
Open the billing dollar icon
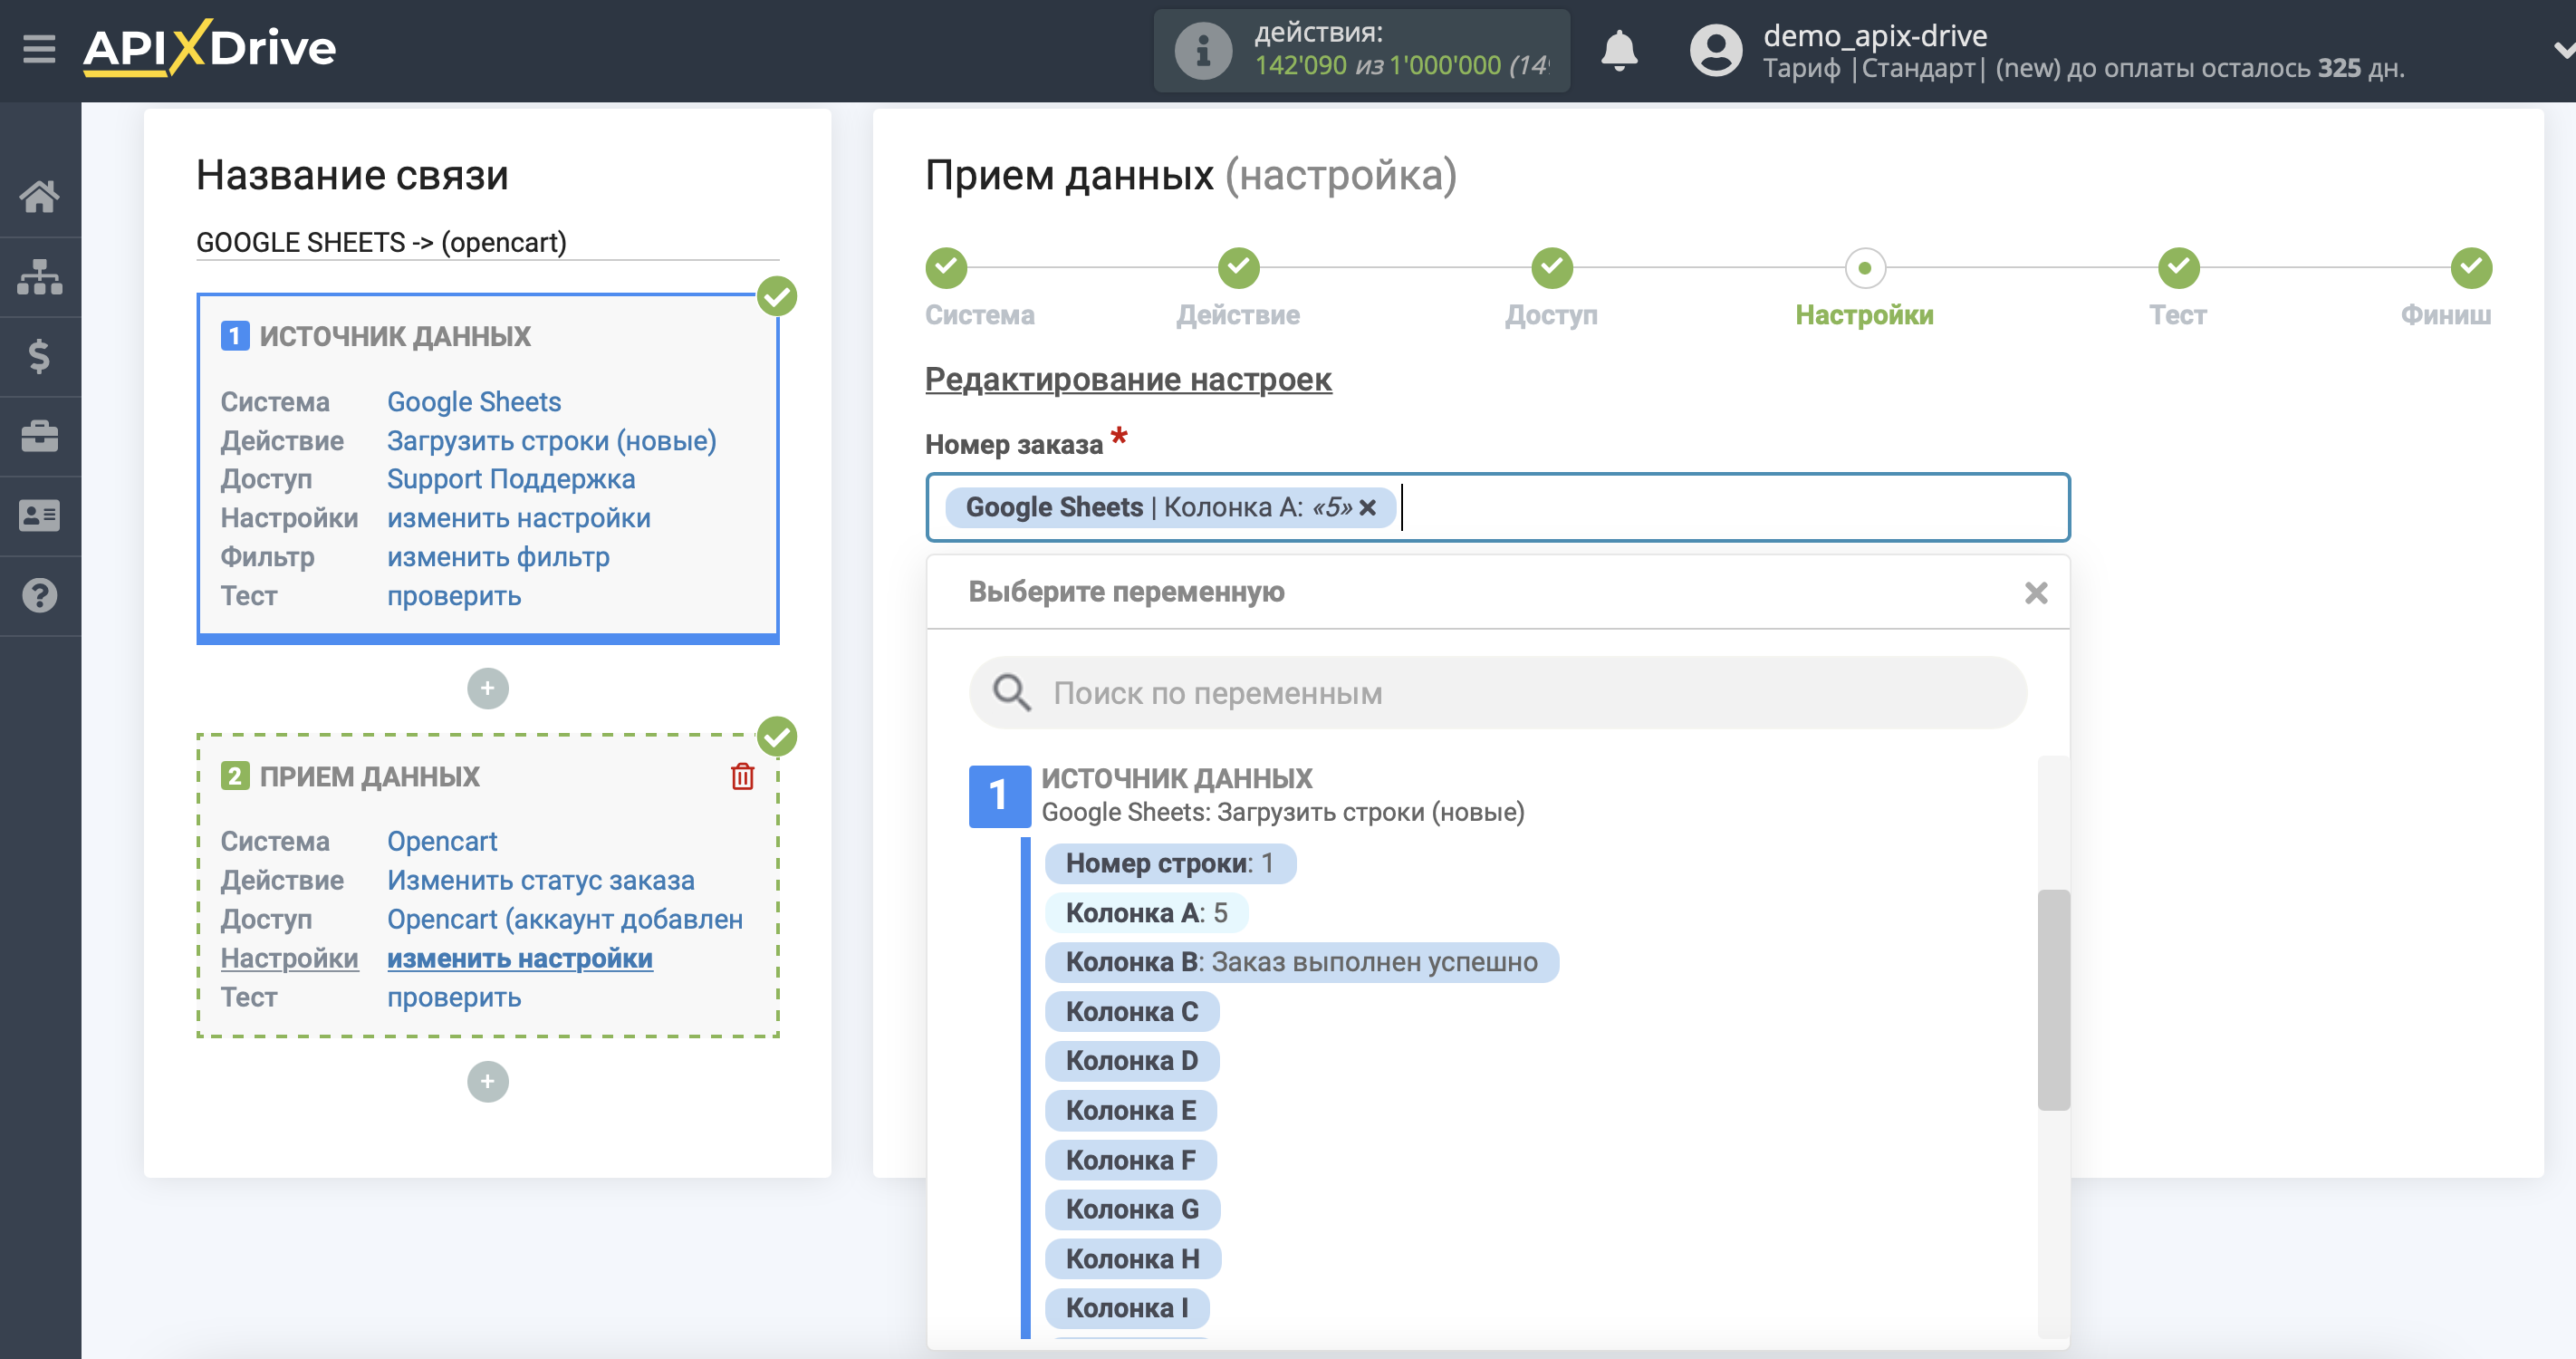pyautogui.click(x=39, y=356)
